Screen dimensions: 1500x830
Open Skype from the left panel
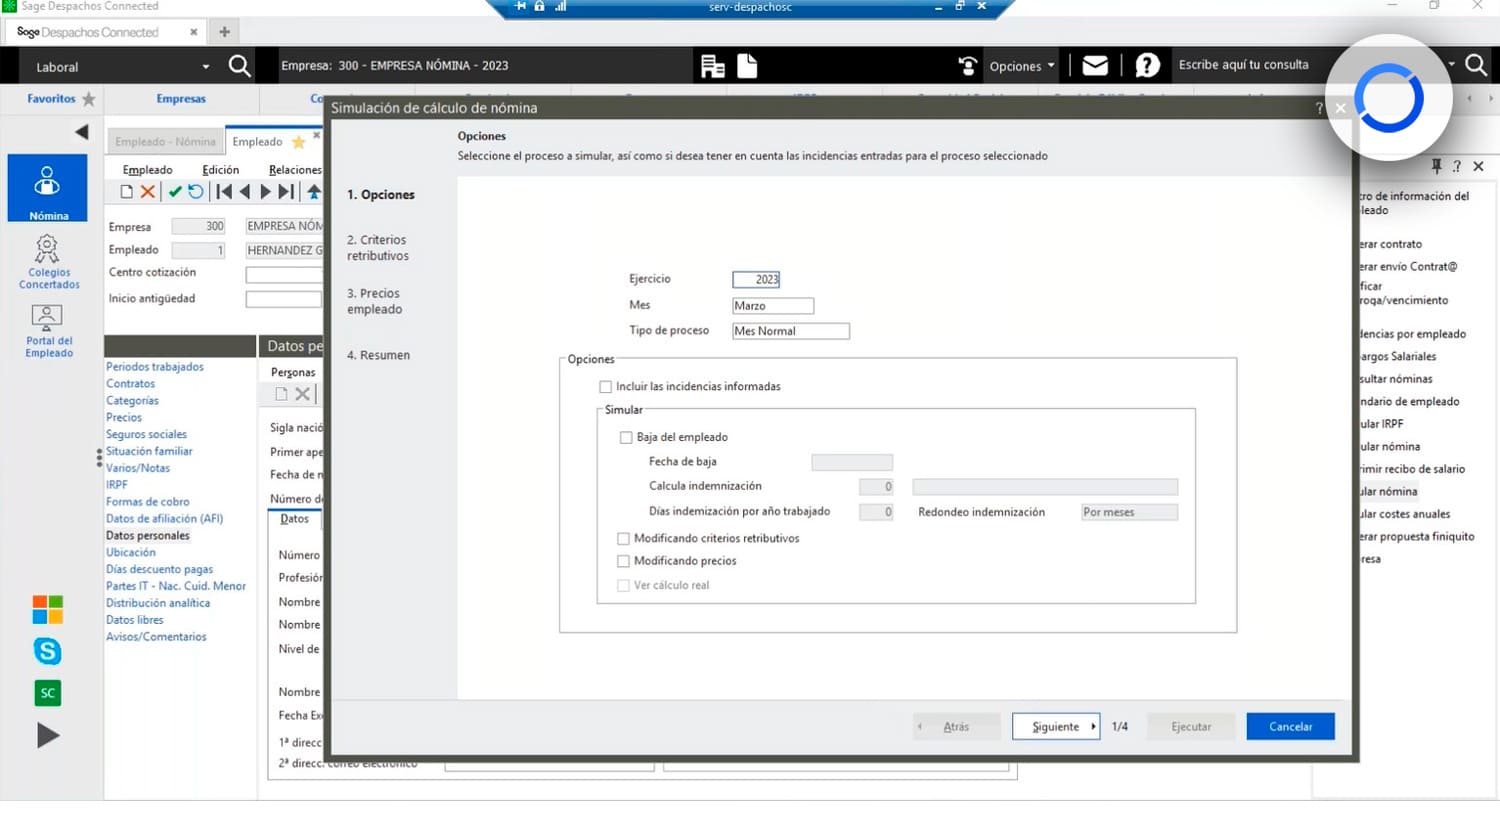pyautogui.click(x=47, y=651)
